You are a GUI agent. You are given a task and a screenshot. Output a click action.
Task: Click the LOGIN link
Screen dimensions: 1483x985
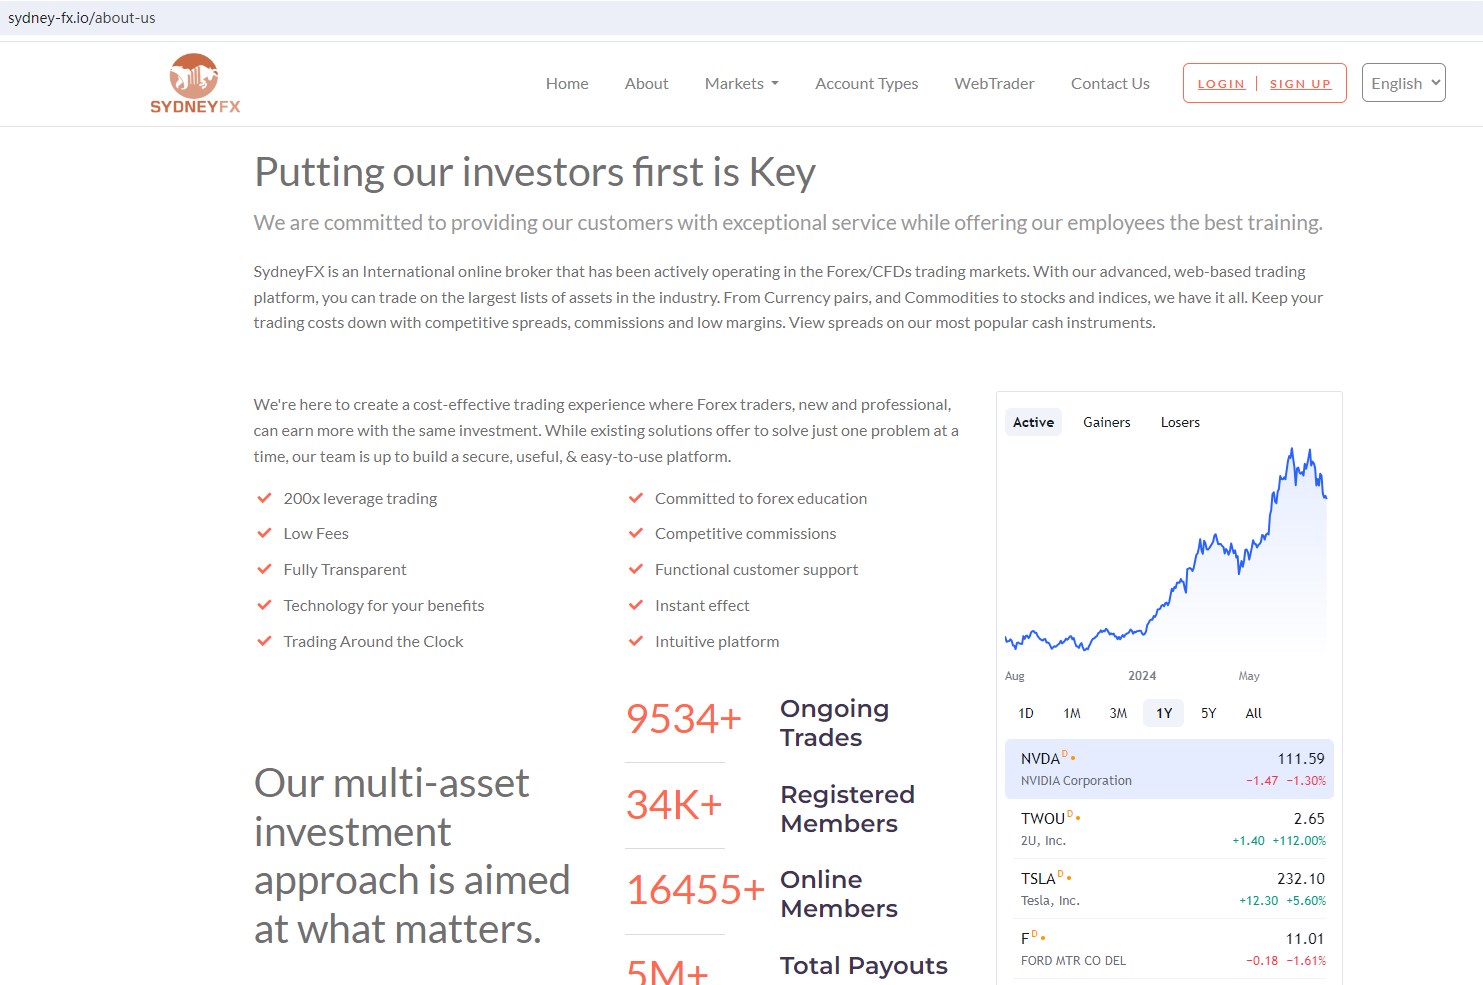(1221, 84)
